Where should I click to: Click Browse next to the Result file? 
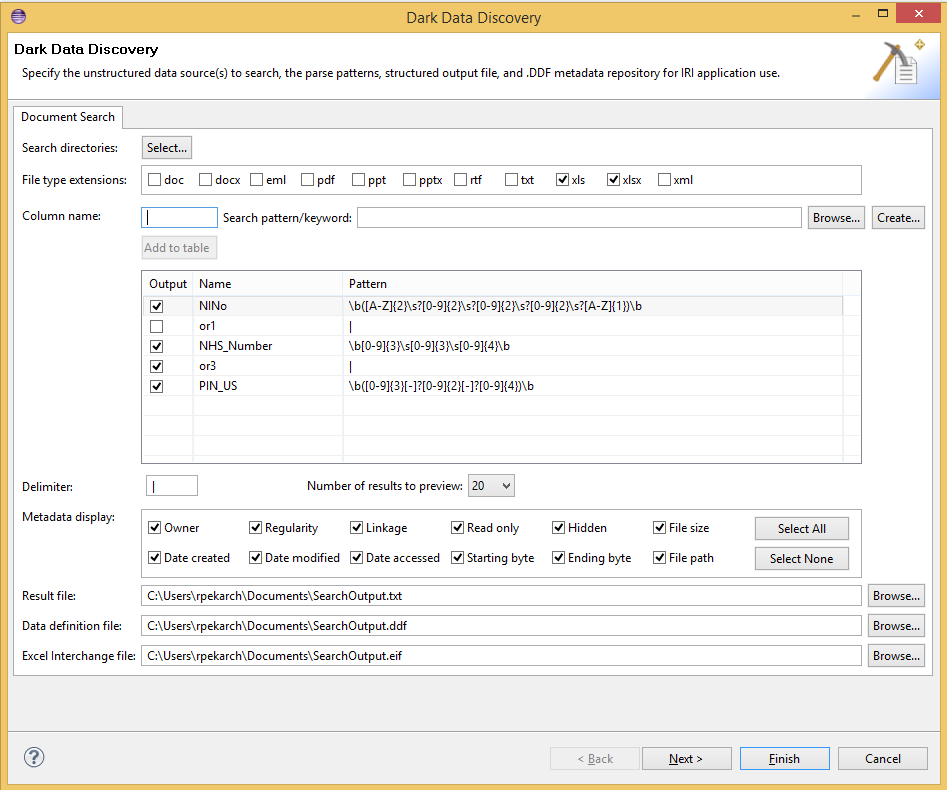[895, 595]
